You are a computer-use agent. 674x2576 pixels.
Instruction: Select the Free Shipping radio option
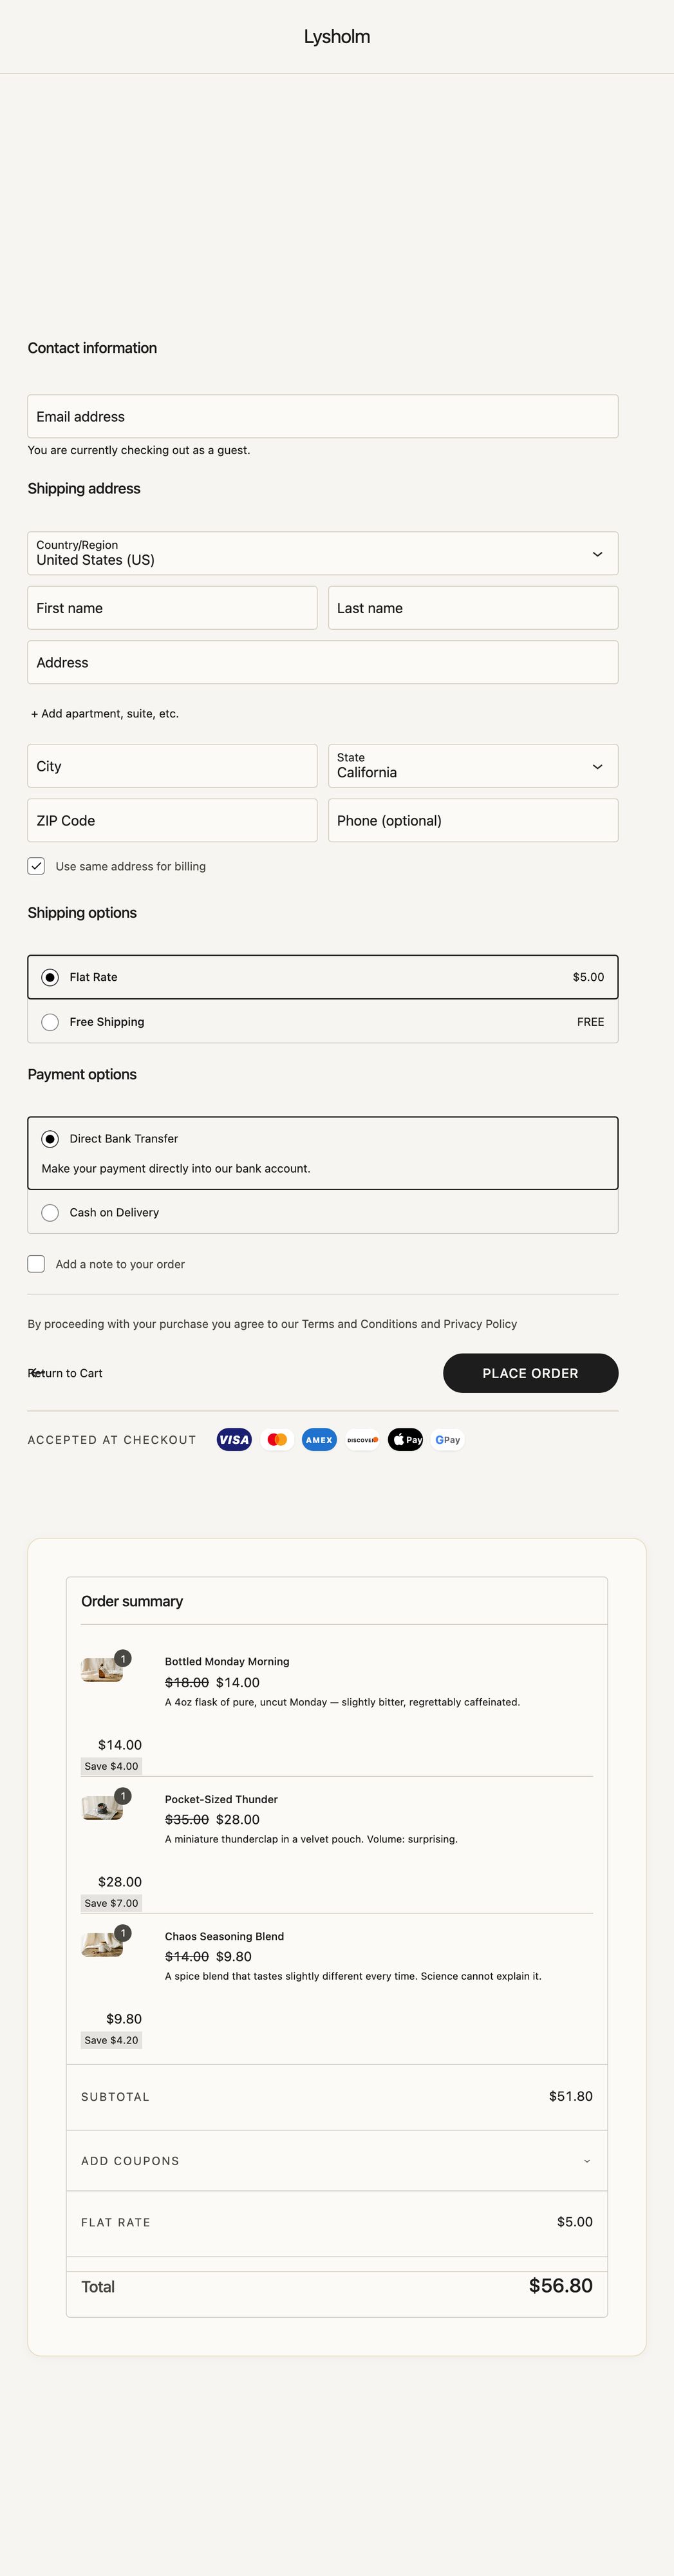(x=50, y=1022)
